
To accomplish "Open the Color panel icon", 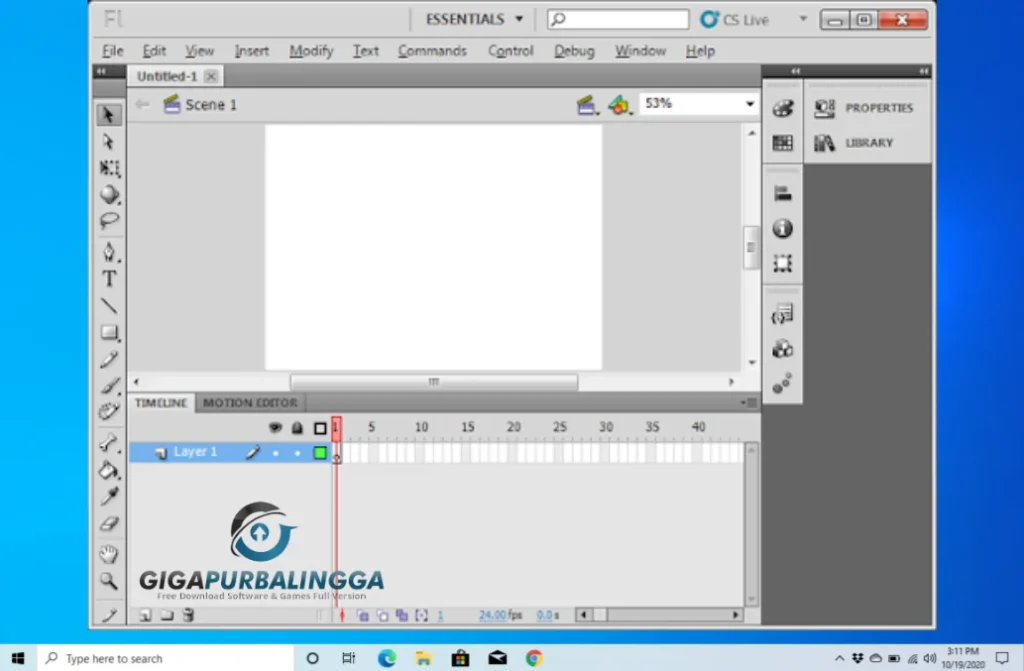I will (782, 107).
